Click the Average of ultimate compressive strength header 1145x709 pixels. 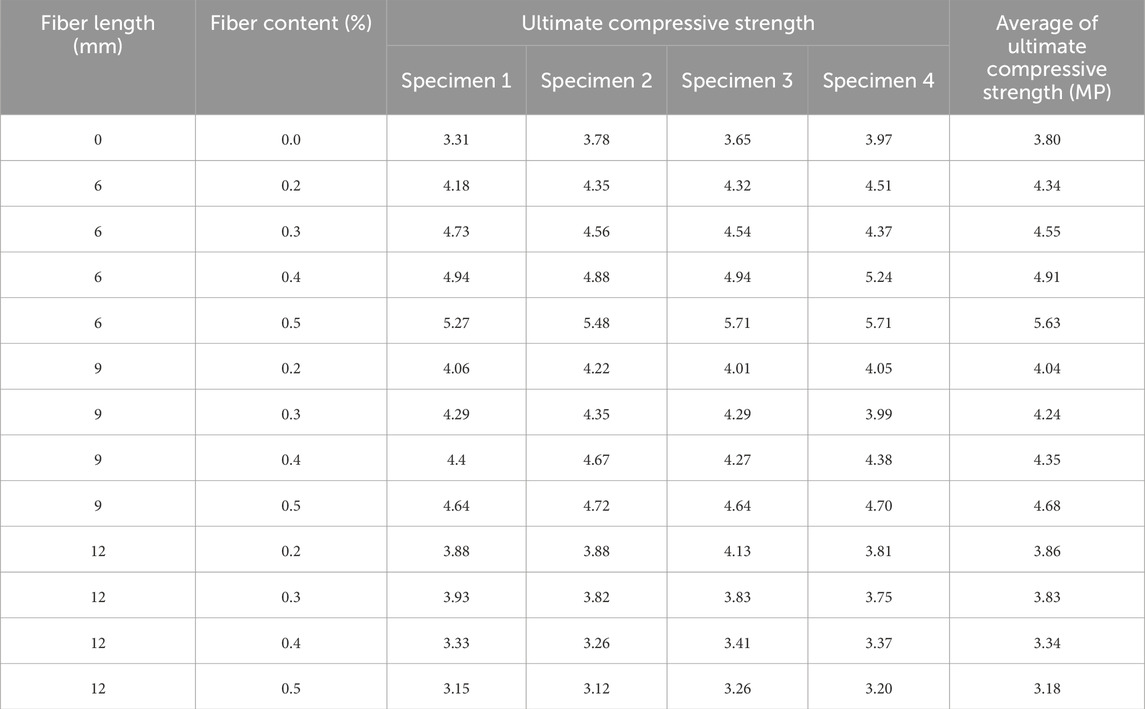[1046, 58]
